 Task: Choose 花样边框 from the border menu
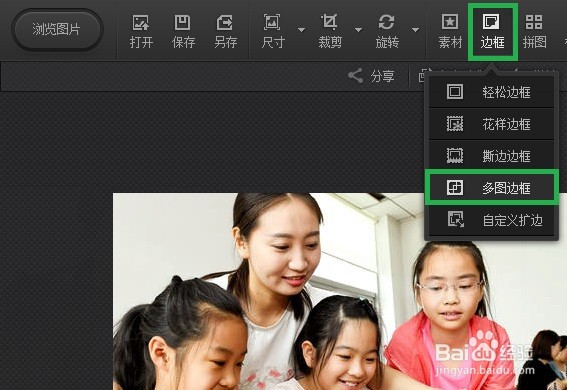tap(491, 124)
